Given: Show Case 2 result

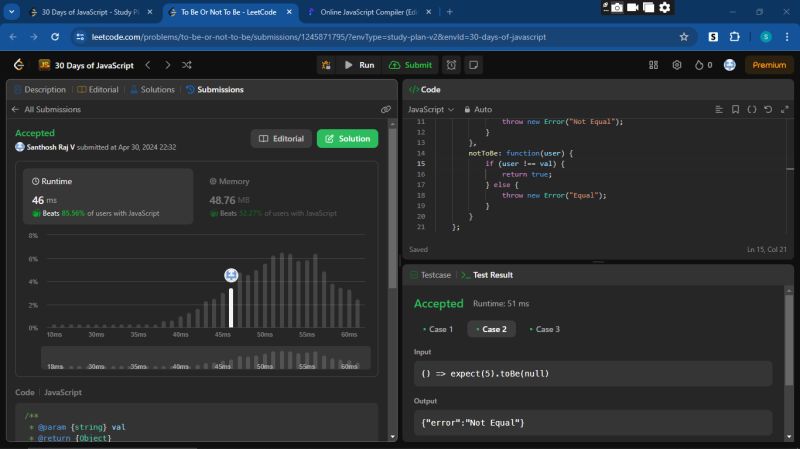Looking at the screenshot, I should point(491,329).
